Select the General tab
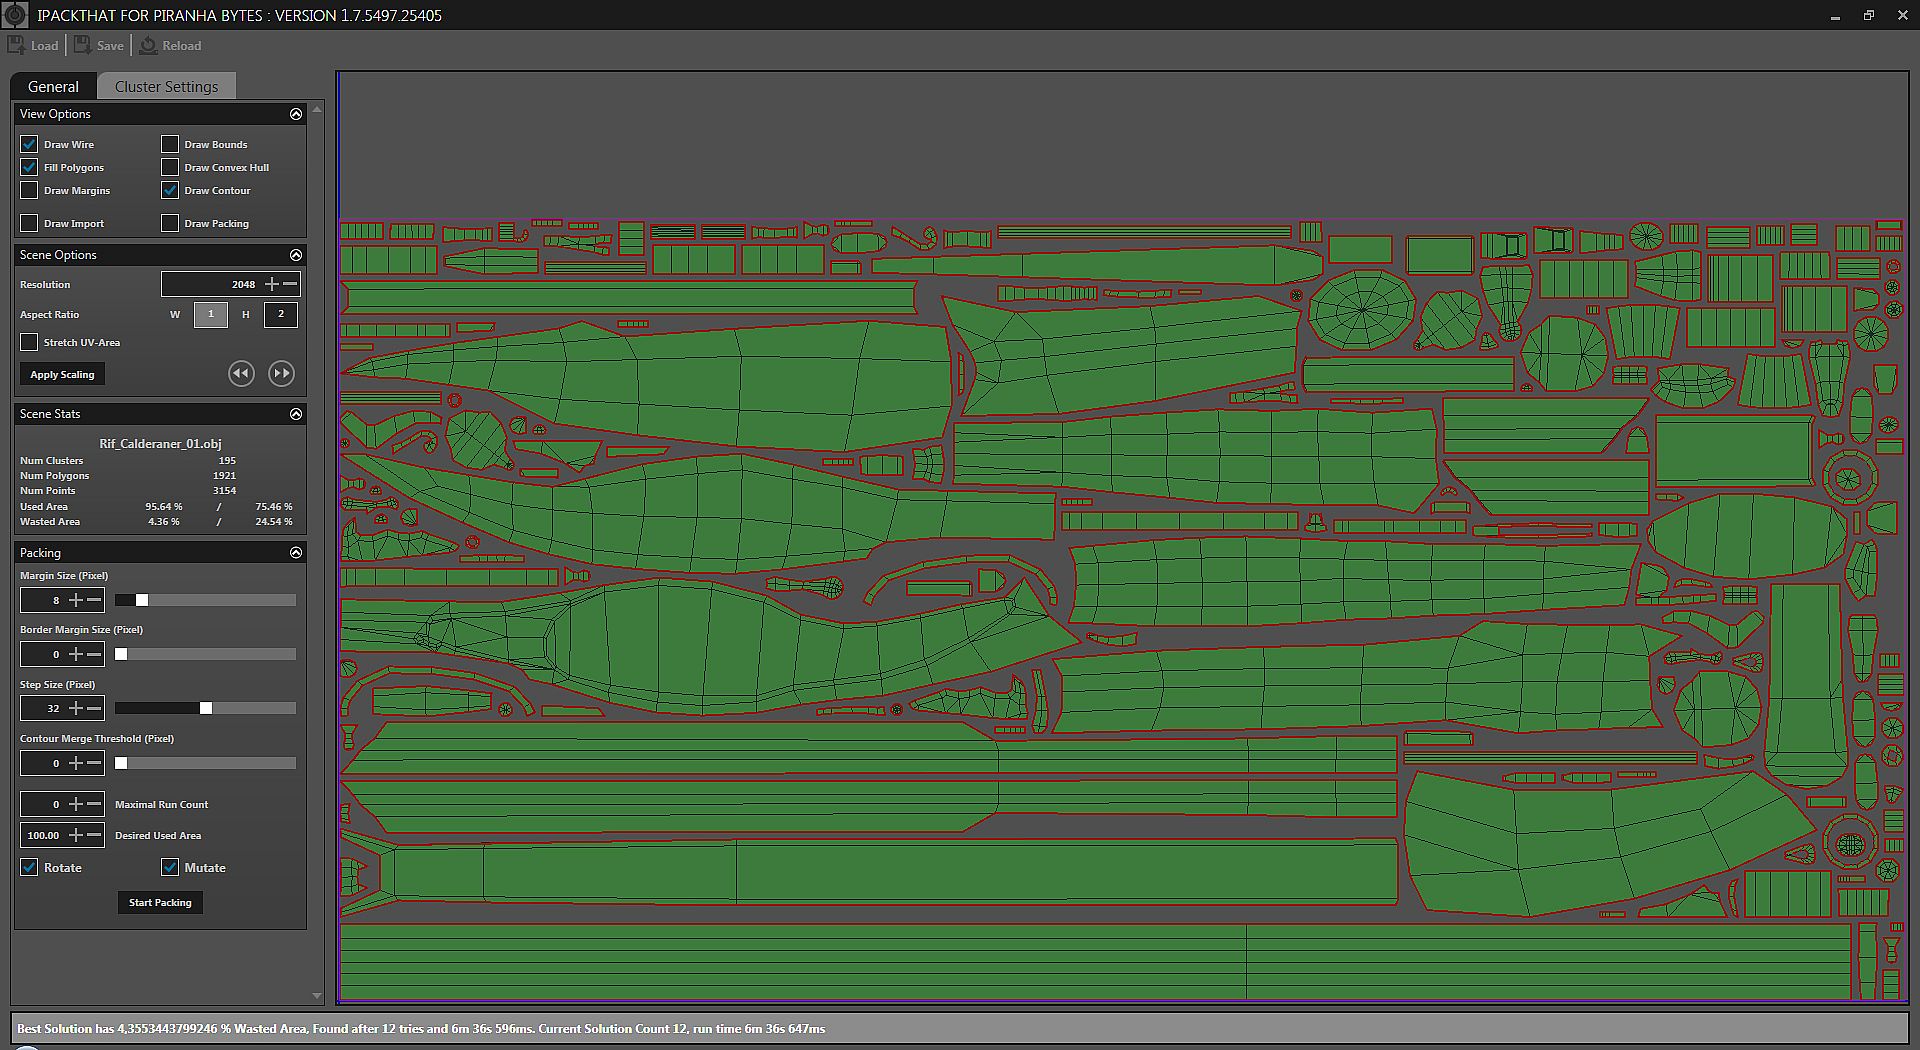The width and height of the screenshot is (1920, 1050). point(53,87)
